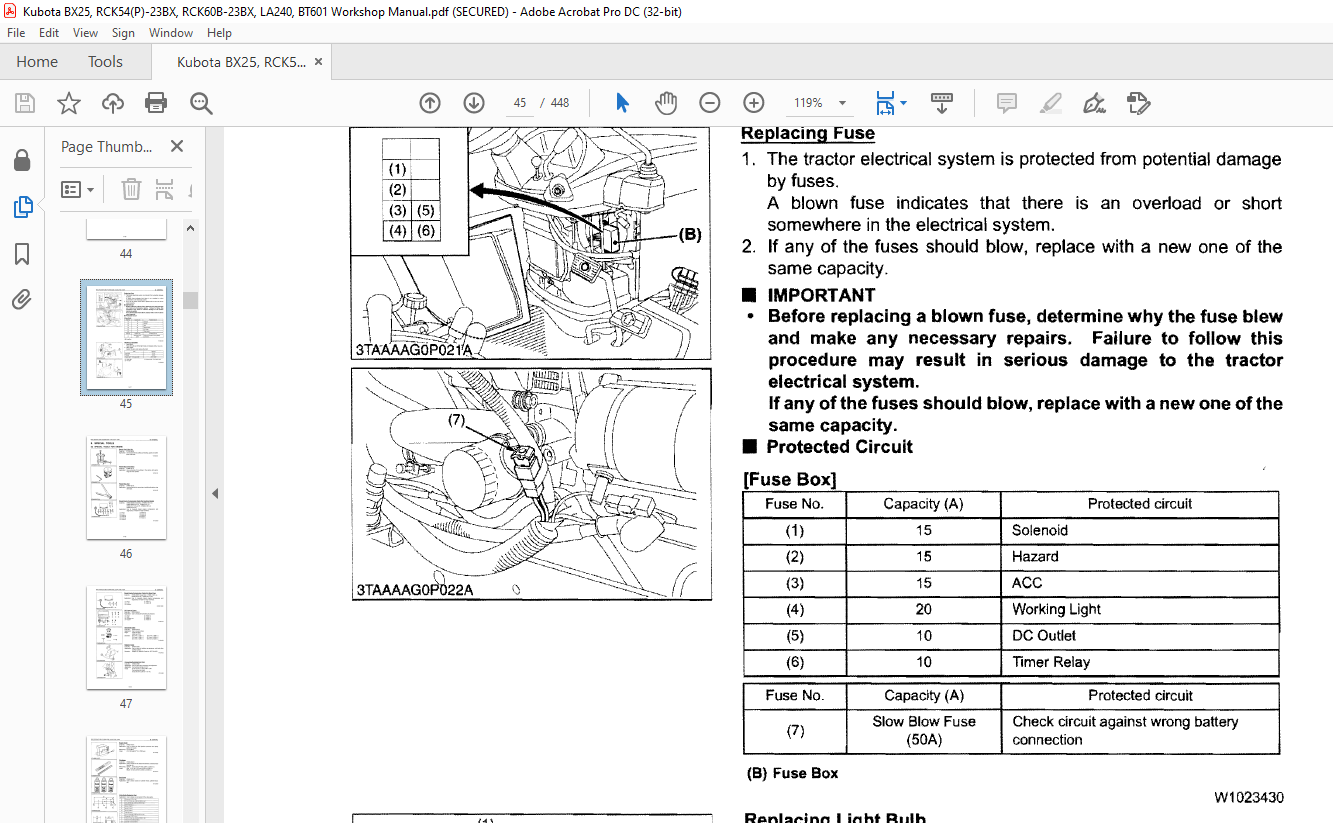Image resolution: width=1333 pixels, height=823 pixels.
Task: Select page 46 thumbnail
Action: tap(126, 488)
